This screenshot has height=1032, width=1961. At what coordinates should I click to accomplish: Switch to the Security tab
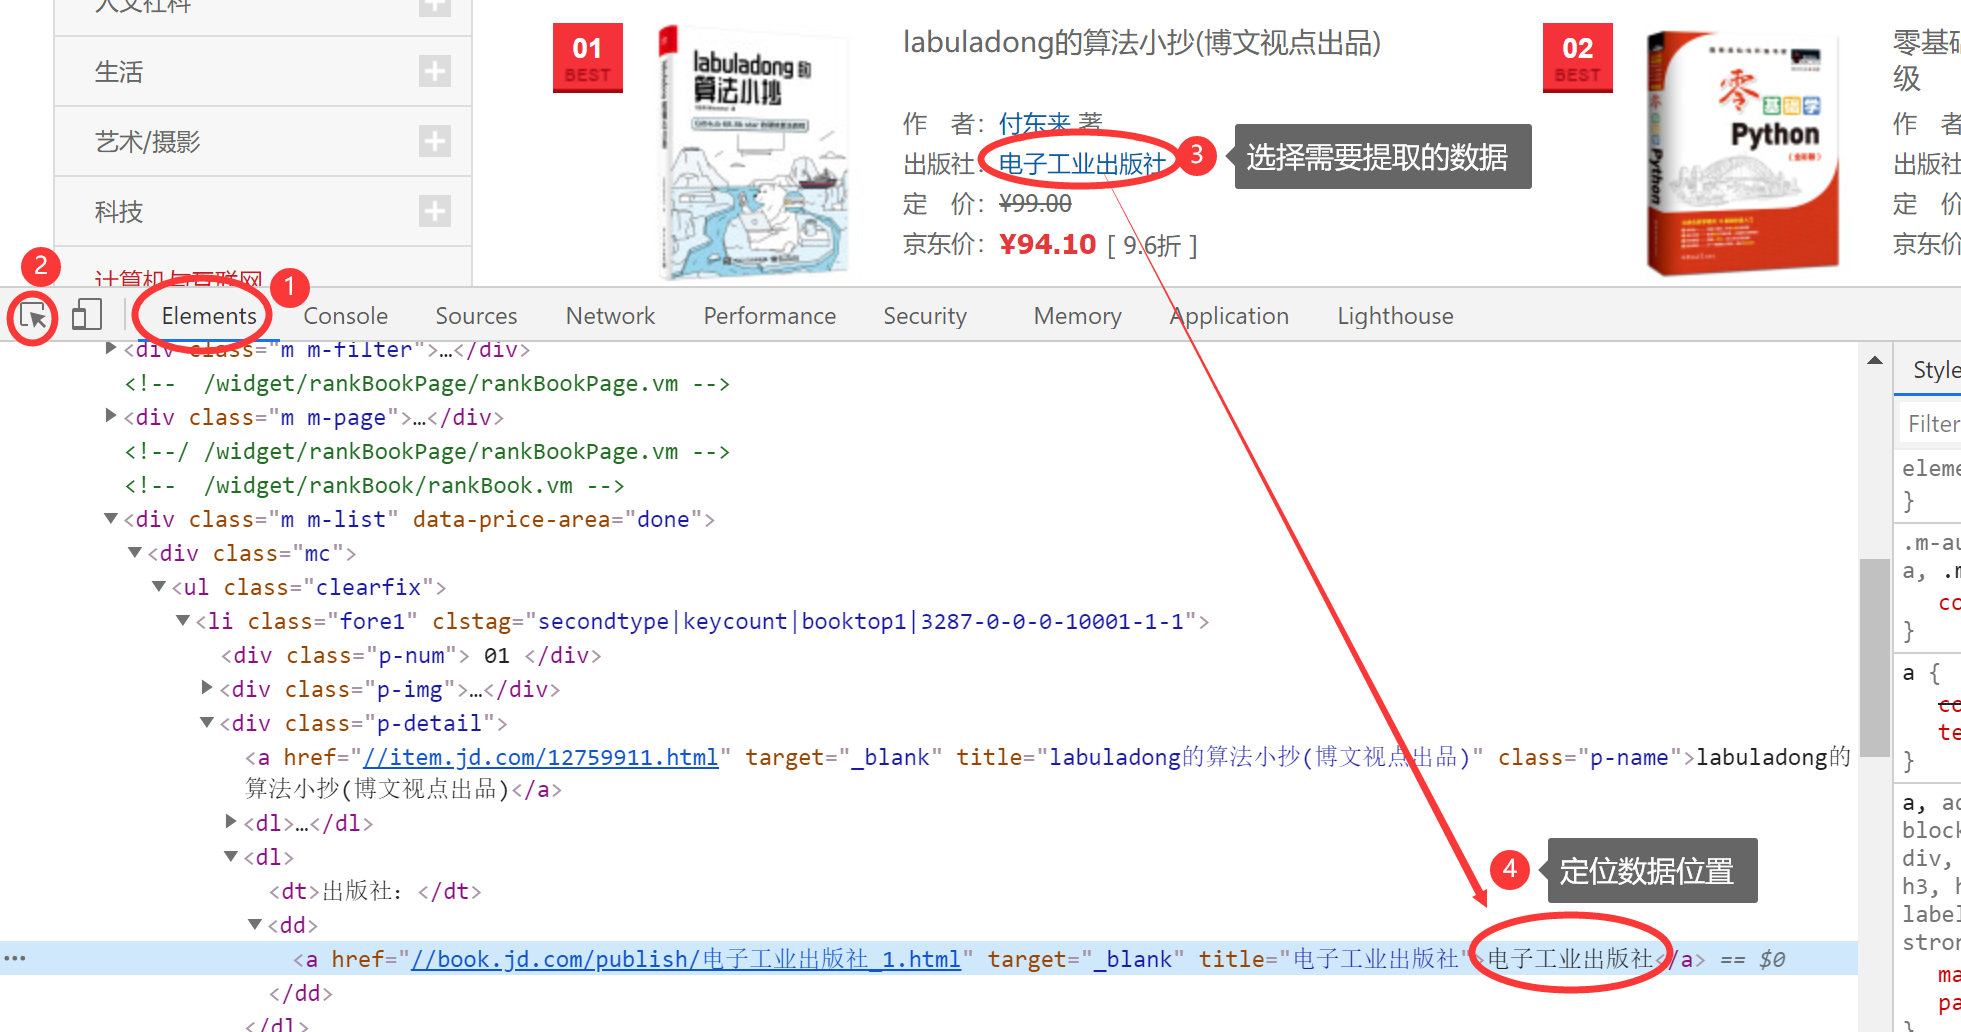click(x=925, y=316)
